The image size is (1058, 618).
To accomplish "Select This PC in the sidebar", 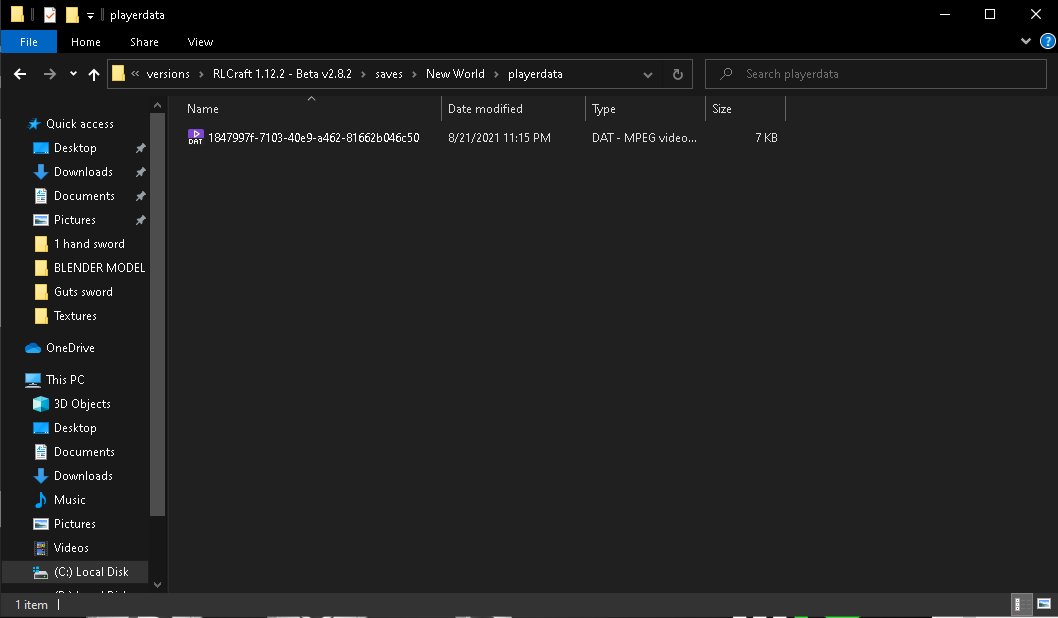I will pyautogui.click(x=65, y=380).
